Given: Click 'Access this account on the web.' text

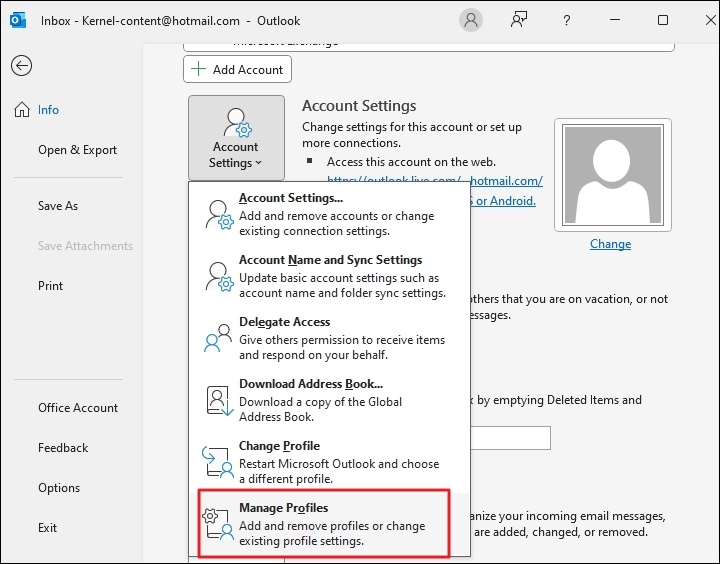Looking at the screenshot, I should (x=411, y=162).
